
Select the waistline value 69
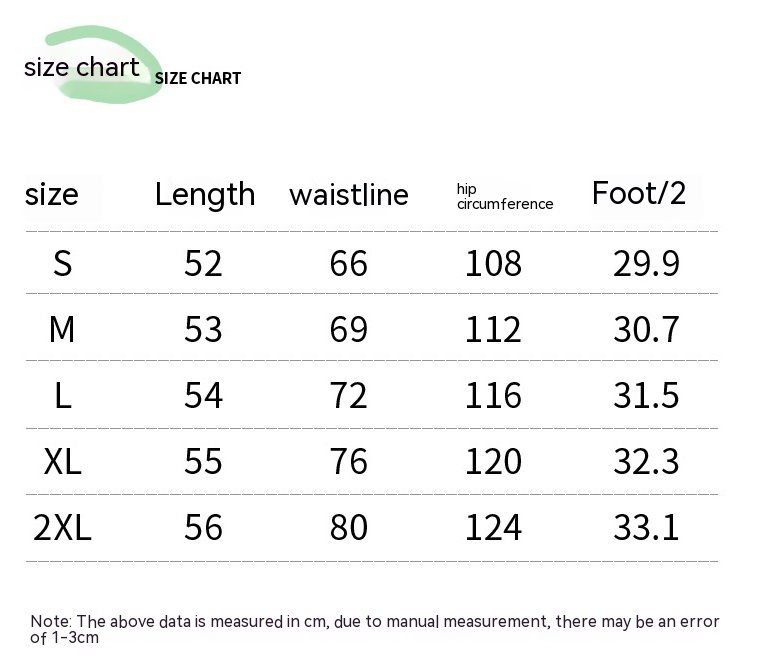(x=349, y=329)
